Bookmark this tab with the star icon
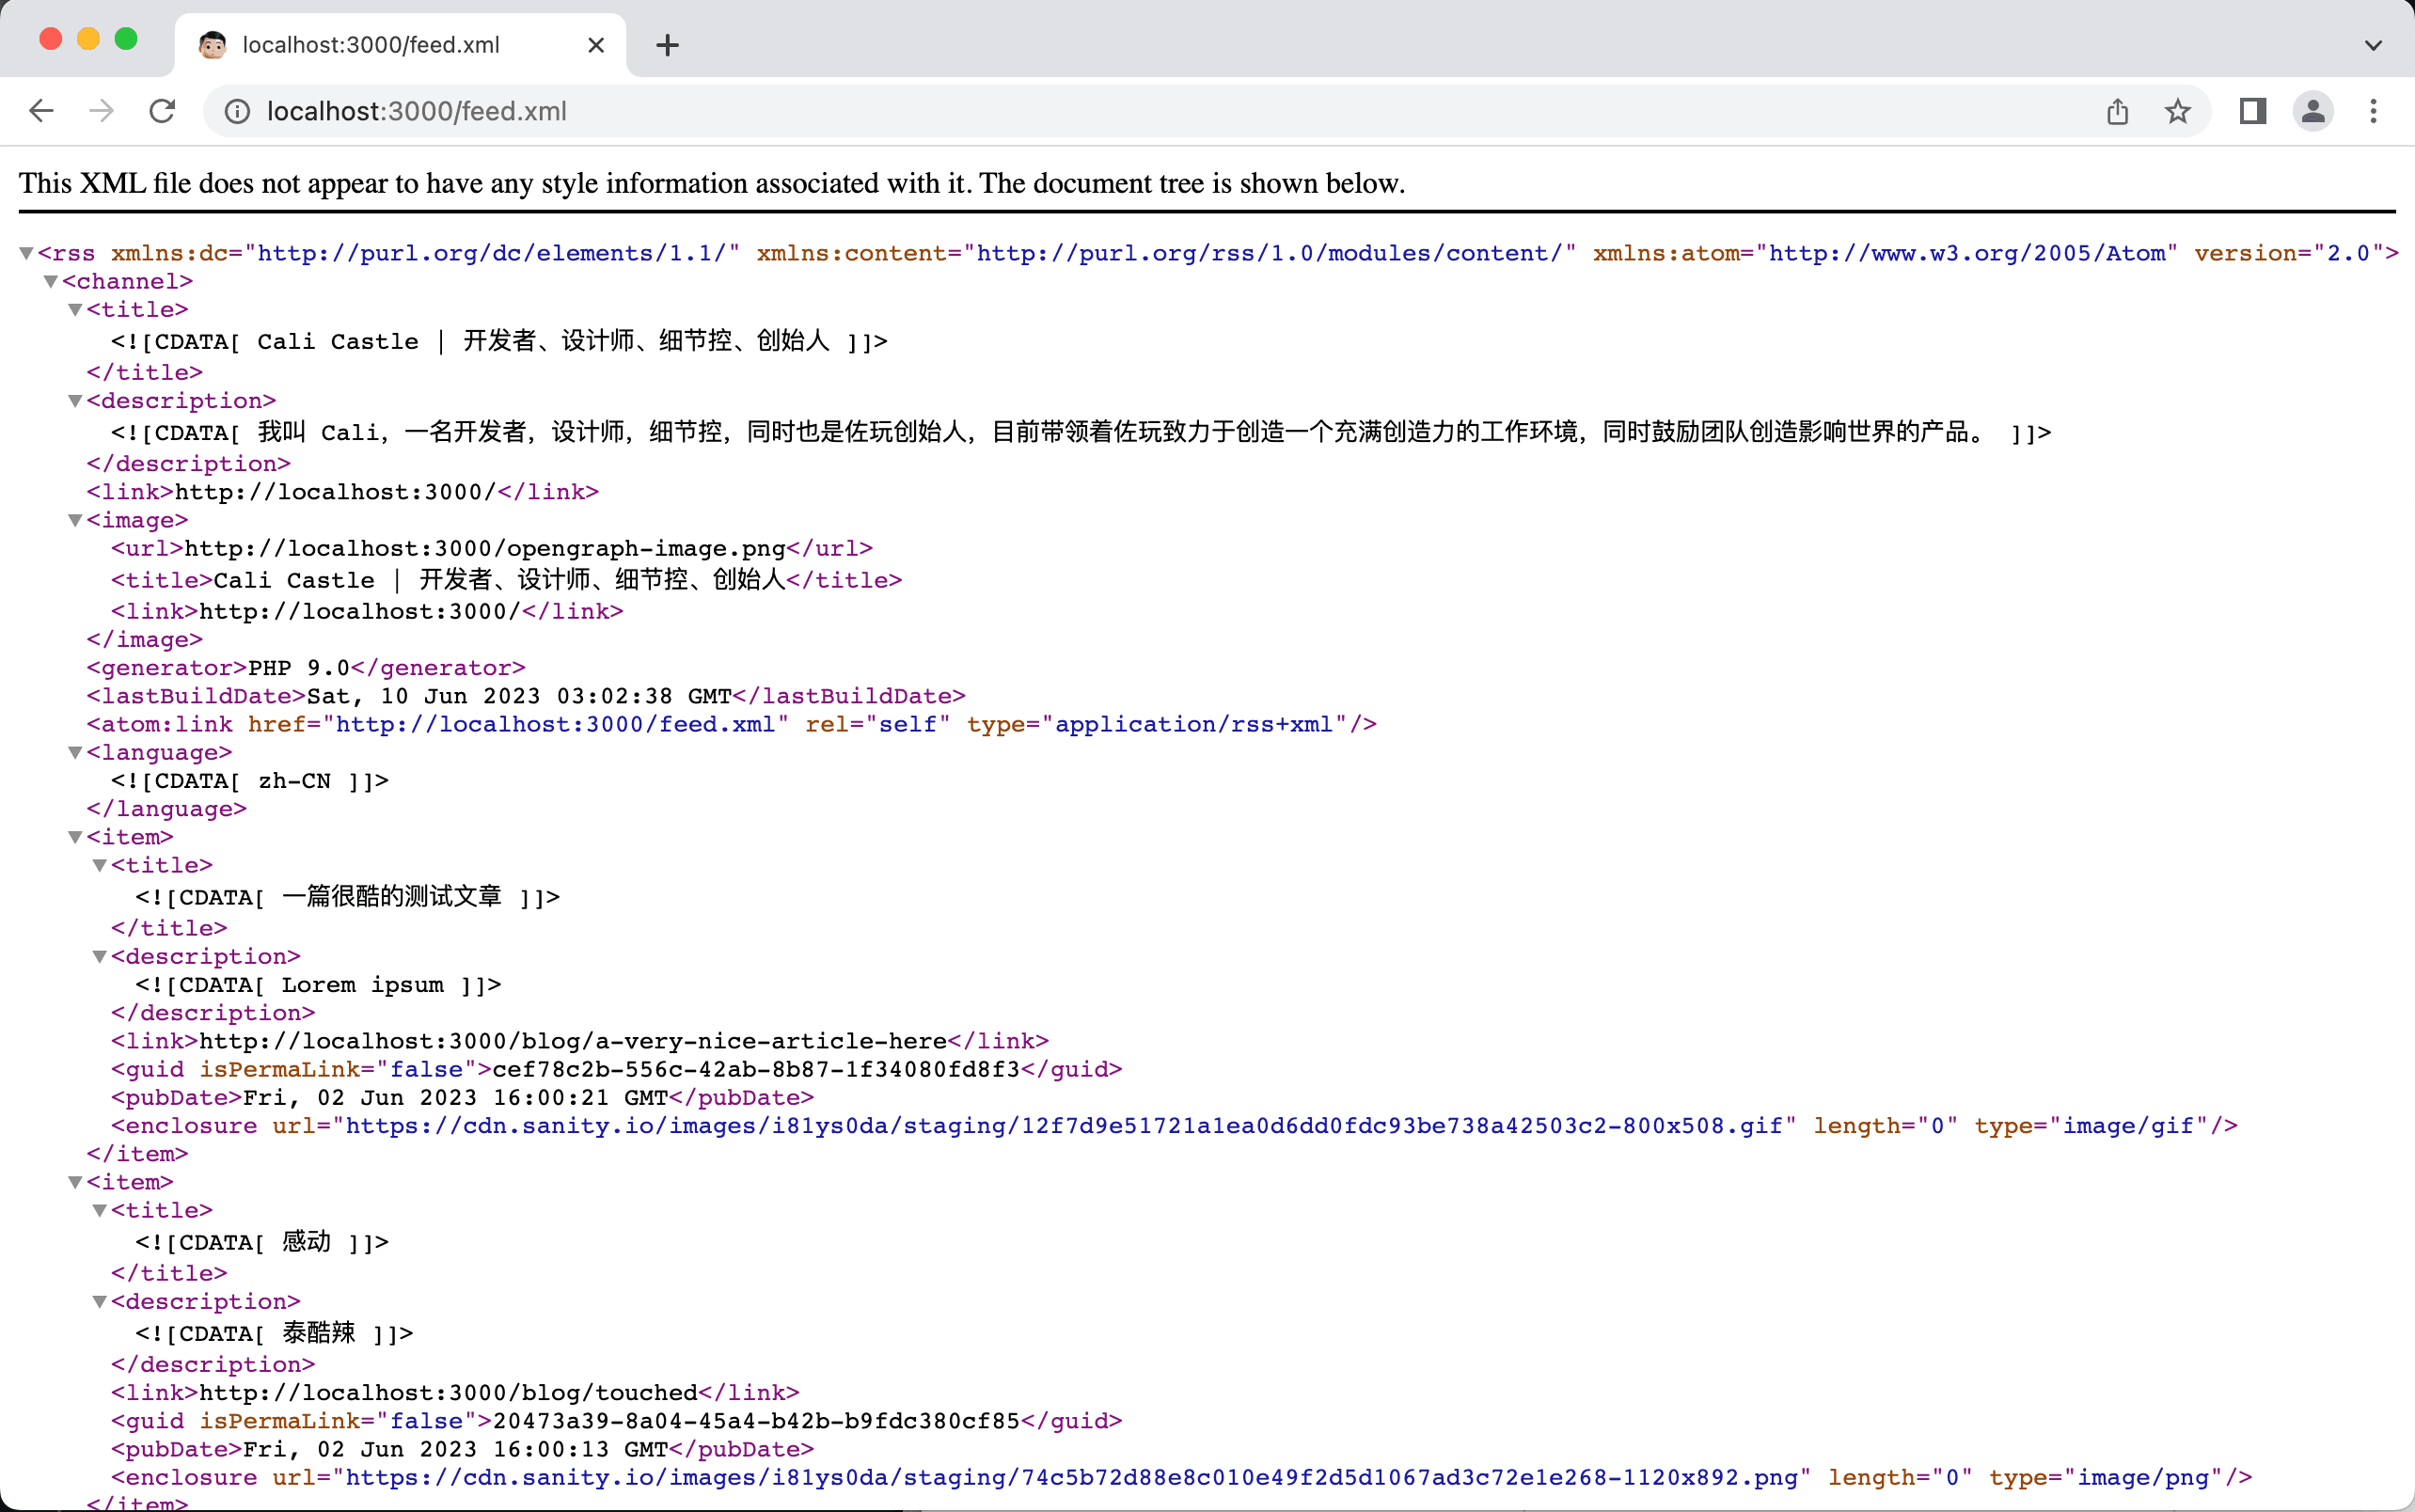 pos(2177,111)
